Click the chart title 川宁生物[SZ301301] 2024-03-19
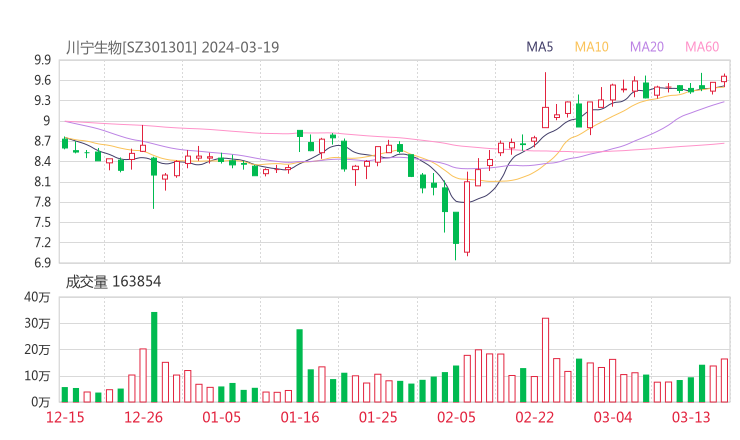Viewport: 740px width, 440px height. (172, 47)
